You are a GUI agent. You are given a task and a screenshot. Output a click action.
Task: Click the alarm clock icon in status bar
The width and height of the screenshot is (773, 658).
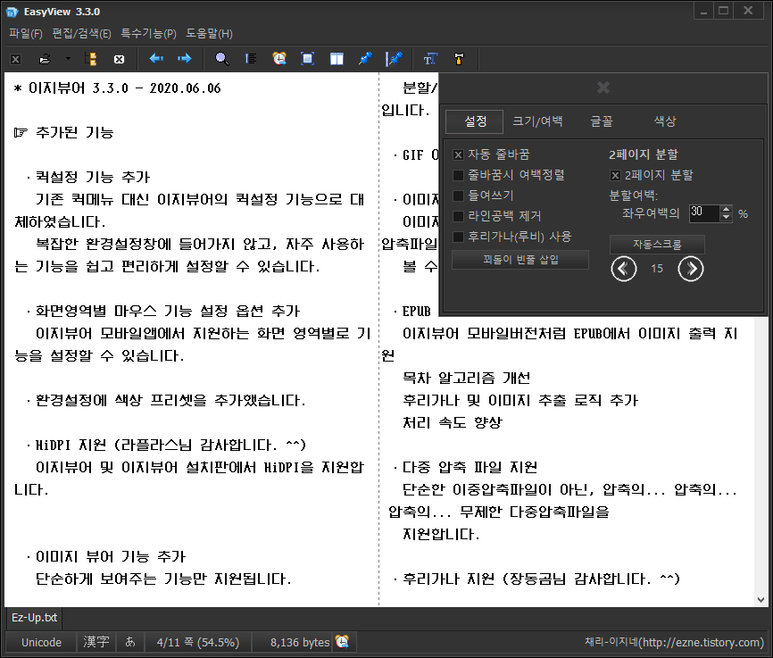pyautogui.click(x=342, y=641)
